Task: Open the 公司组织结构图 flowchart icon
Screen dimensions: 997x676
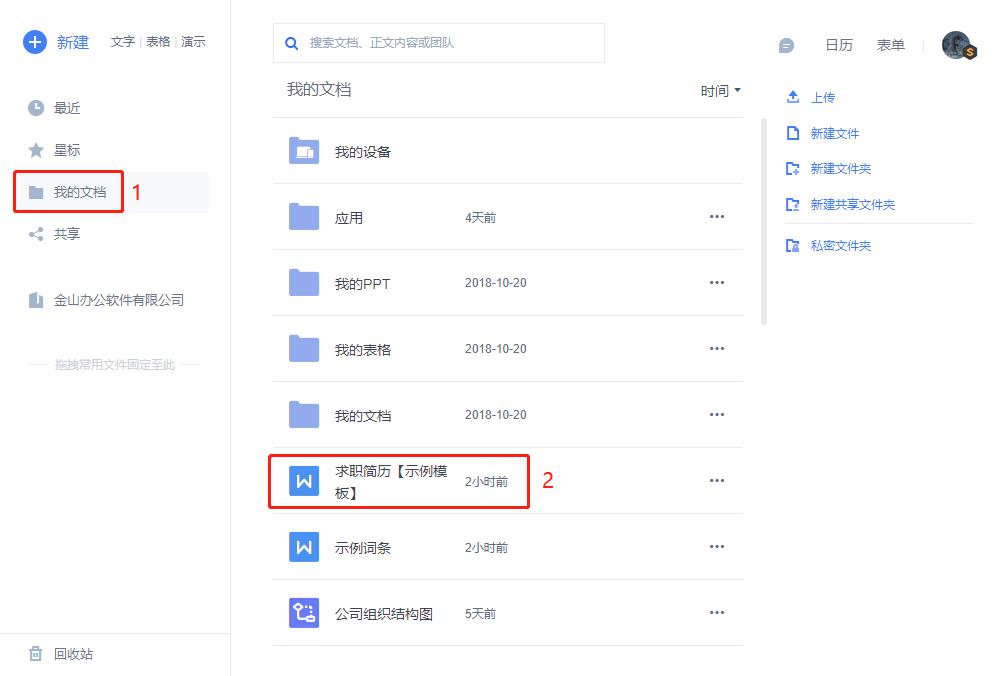Action: click(x=303, y=613)
